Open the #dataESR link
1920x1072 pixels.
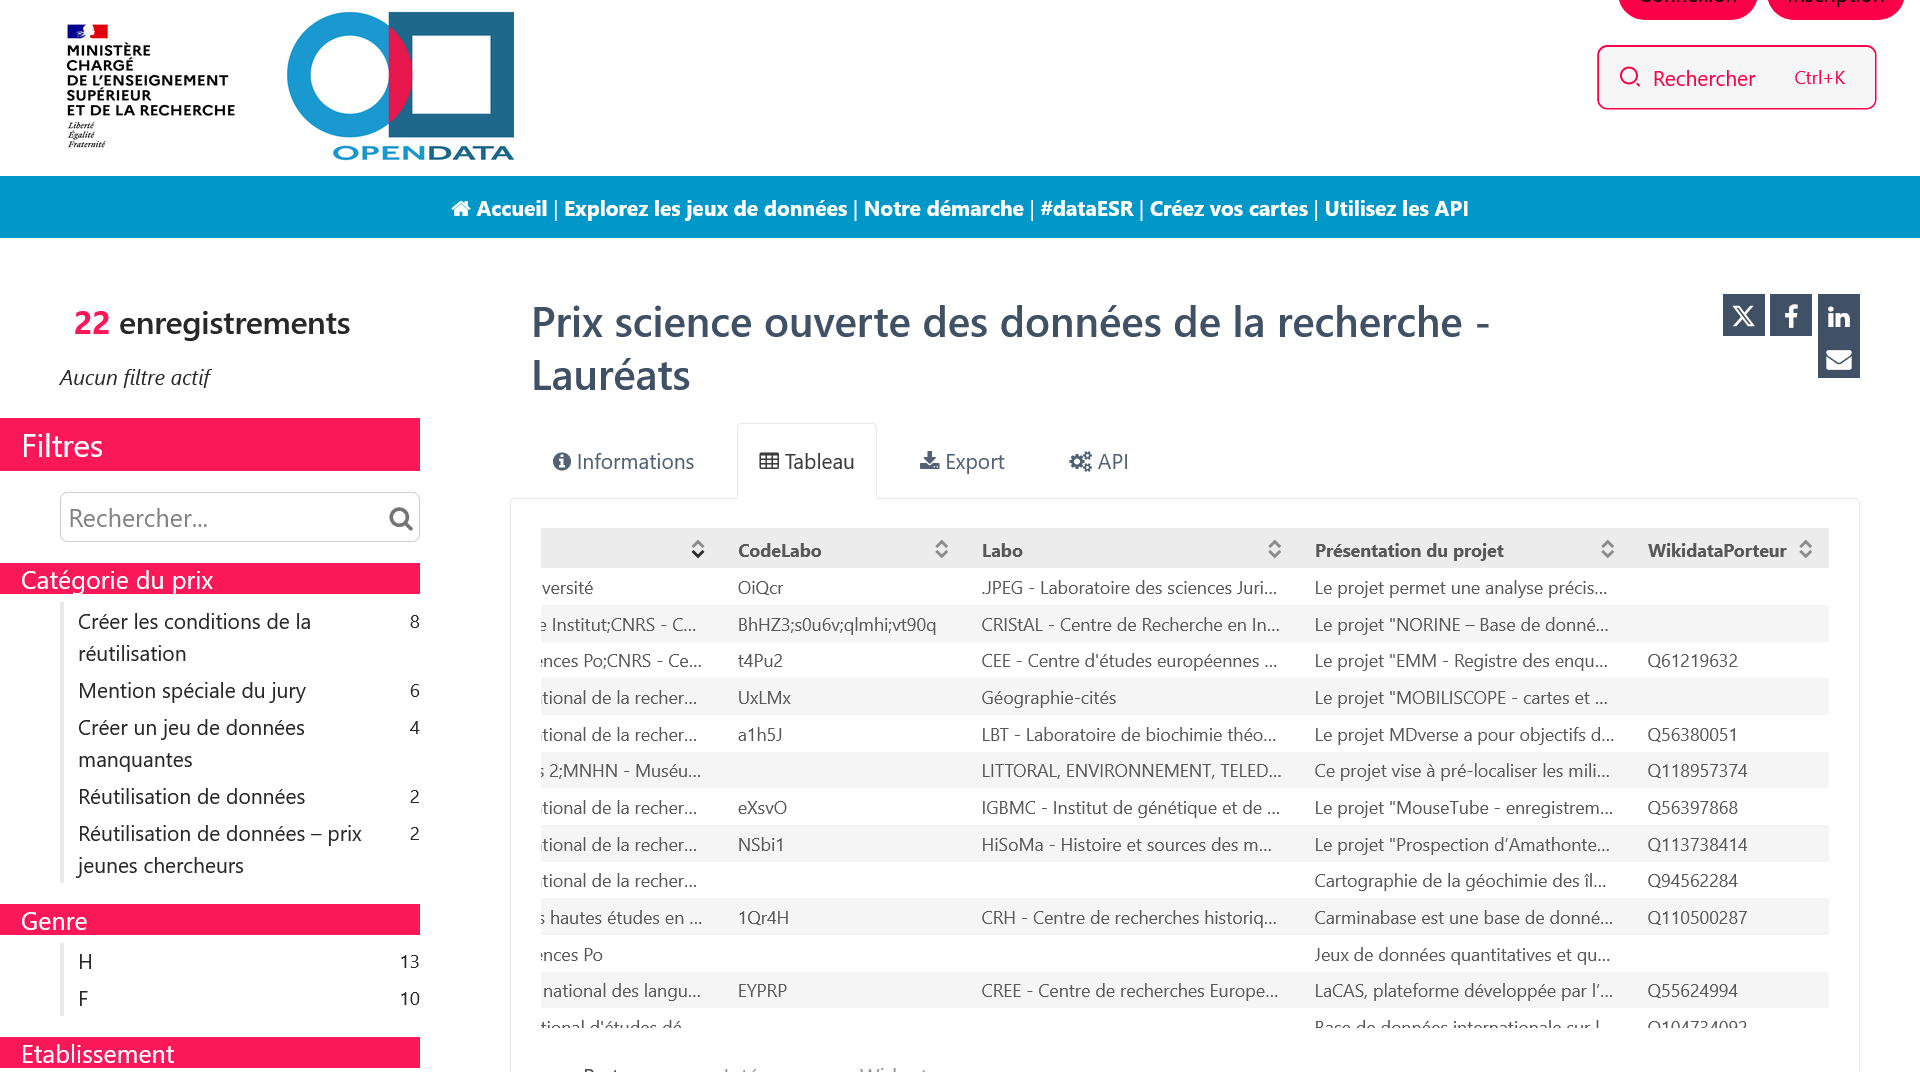[1086, 208]
